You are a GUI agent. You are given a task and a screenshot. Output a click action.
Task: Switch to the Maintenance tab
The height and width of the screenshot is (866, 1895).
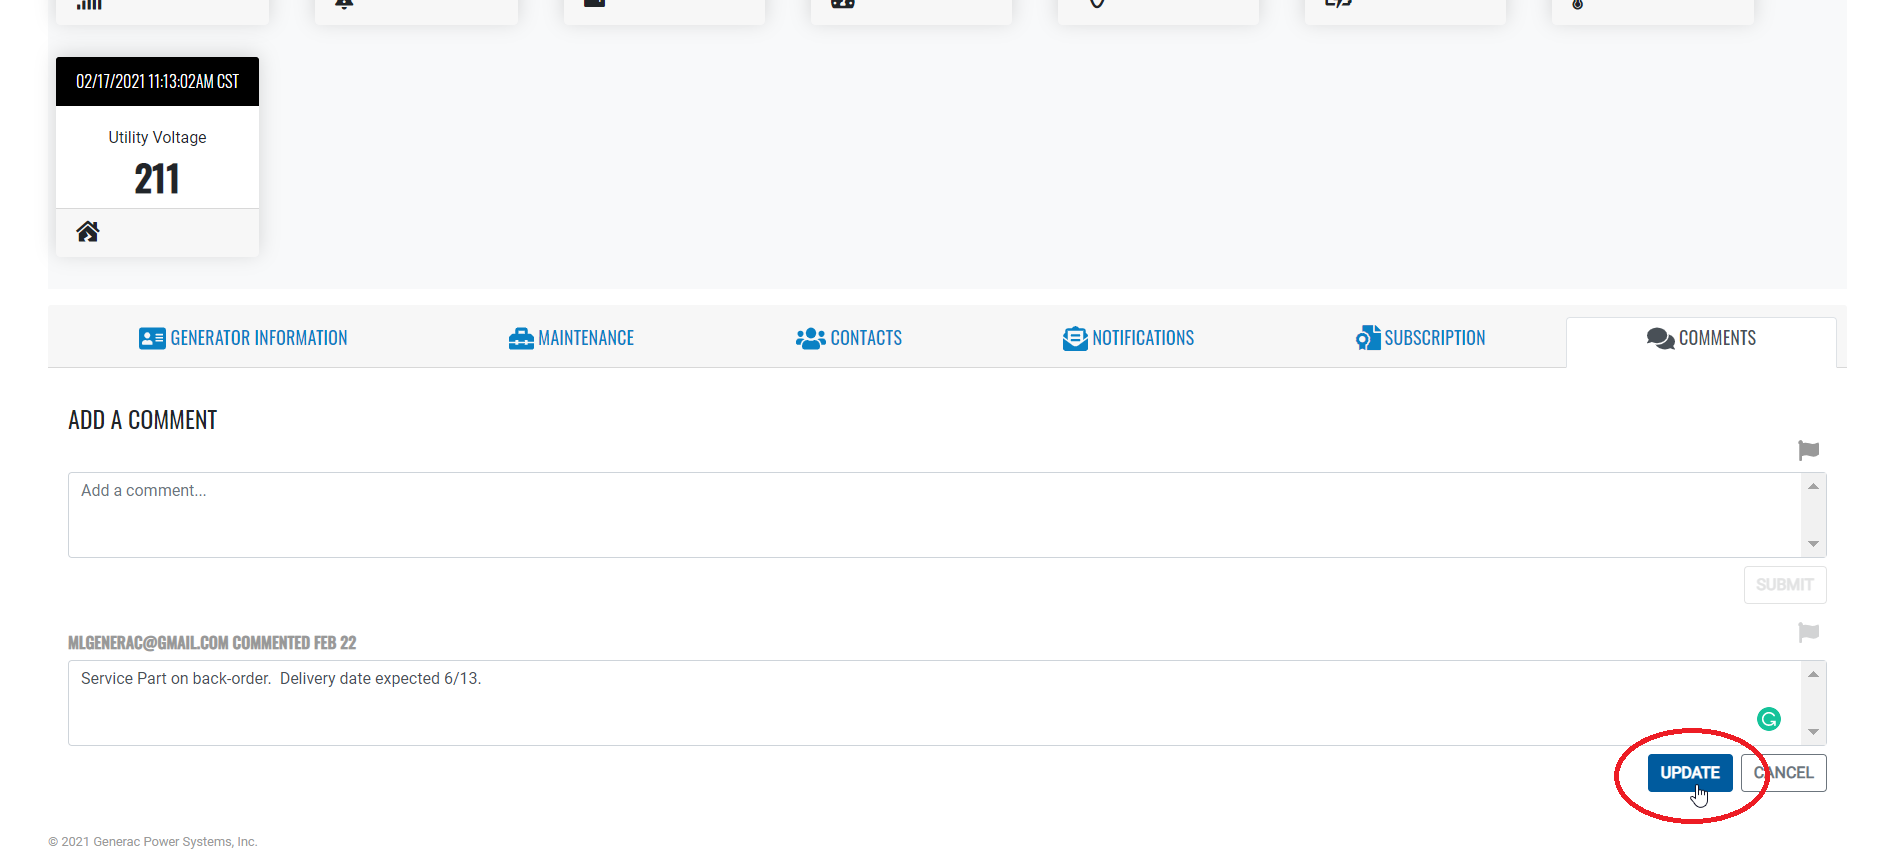coord(571,339)
